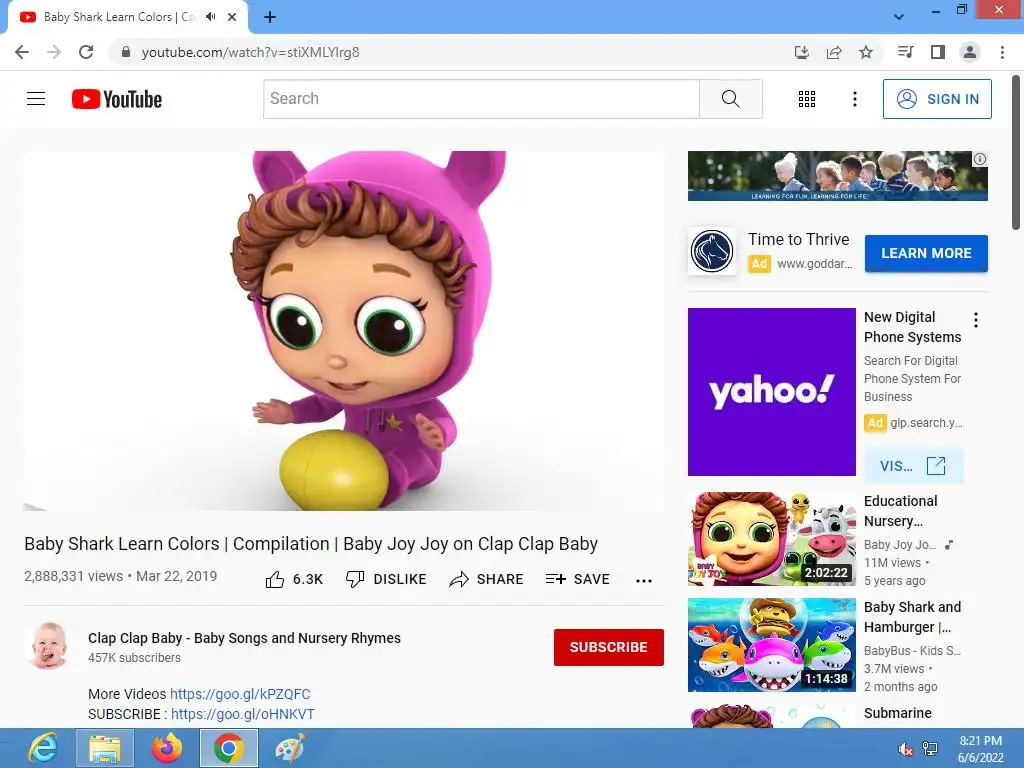
Task: Open the media control icon in toolbar
Action: 905,52
